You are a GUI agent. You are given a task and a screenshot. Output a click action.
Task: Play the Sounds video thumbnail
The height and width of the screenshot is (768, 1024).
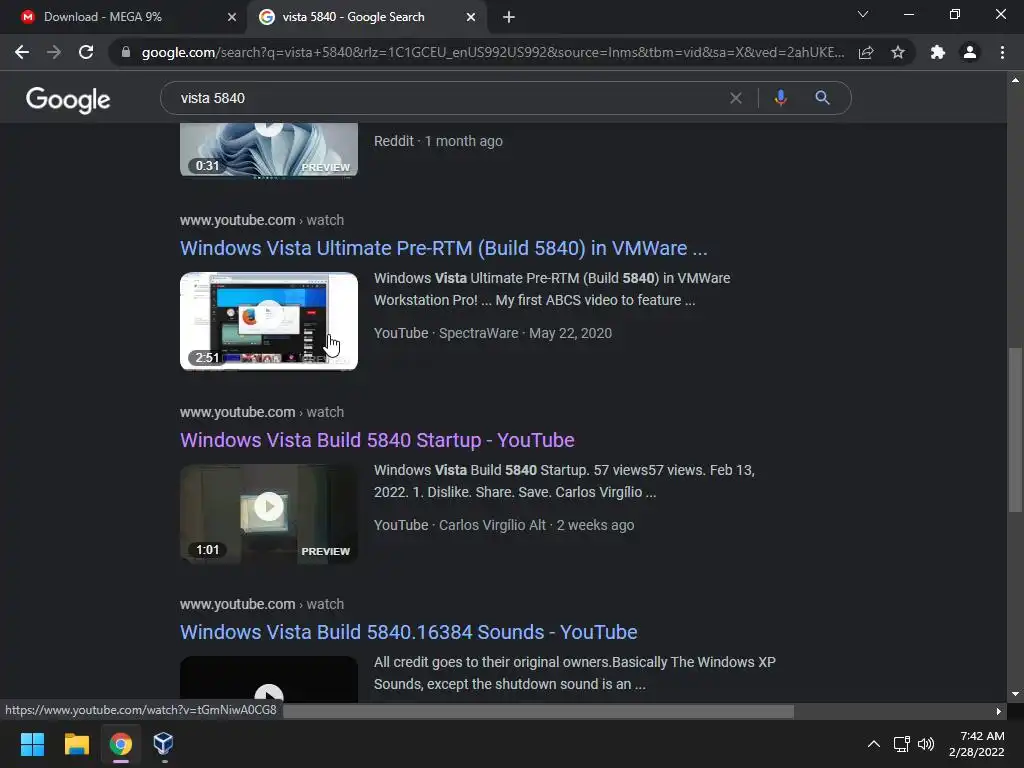[x=268, y=679]
